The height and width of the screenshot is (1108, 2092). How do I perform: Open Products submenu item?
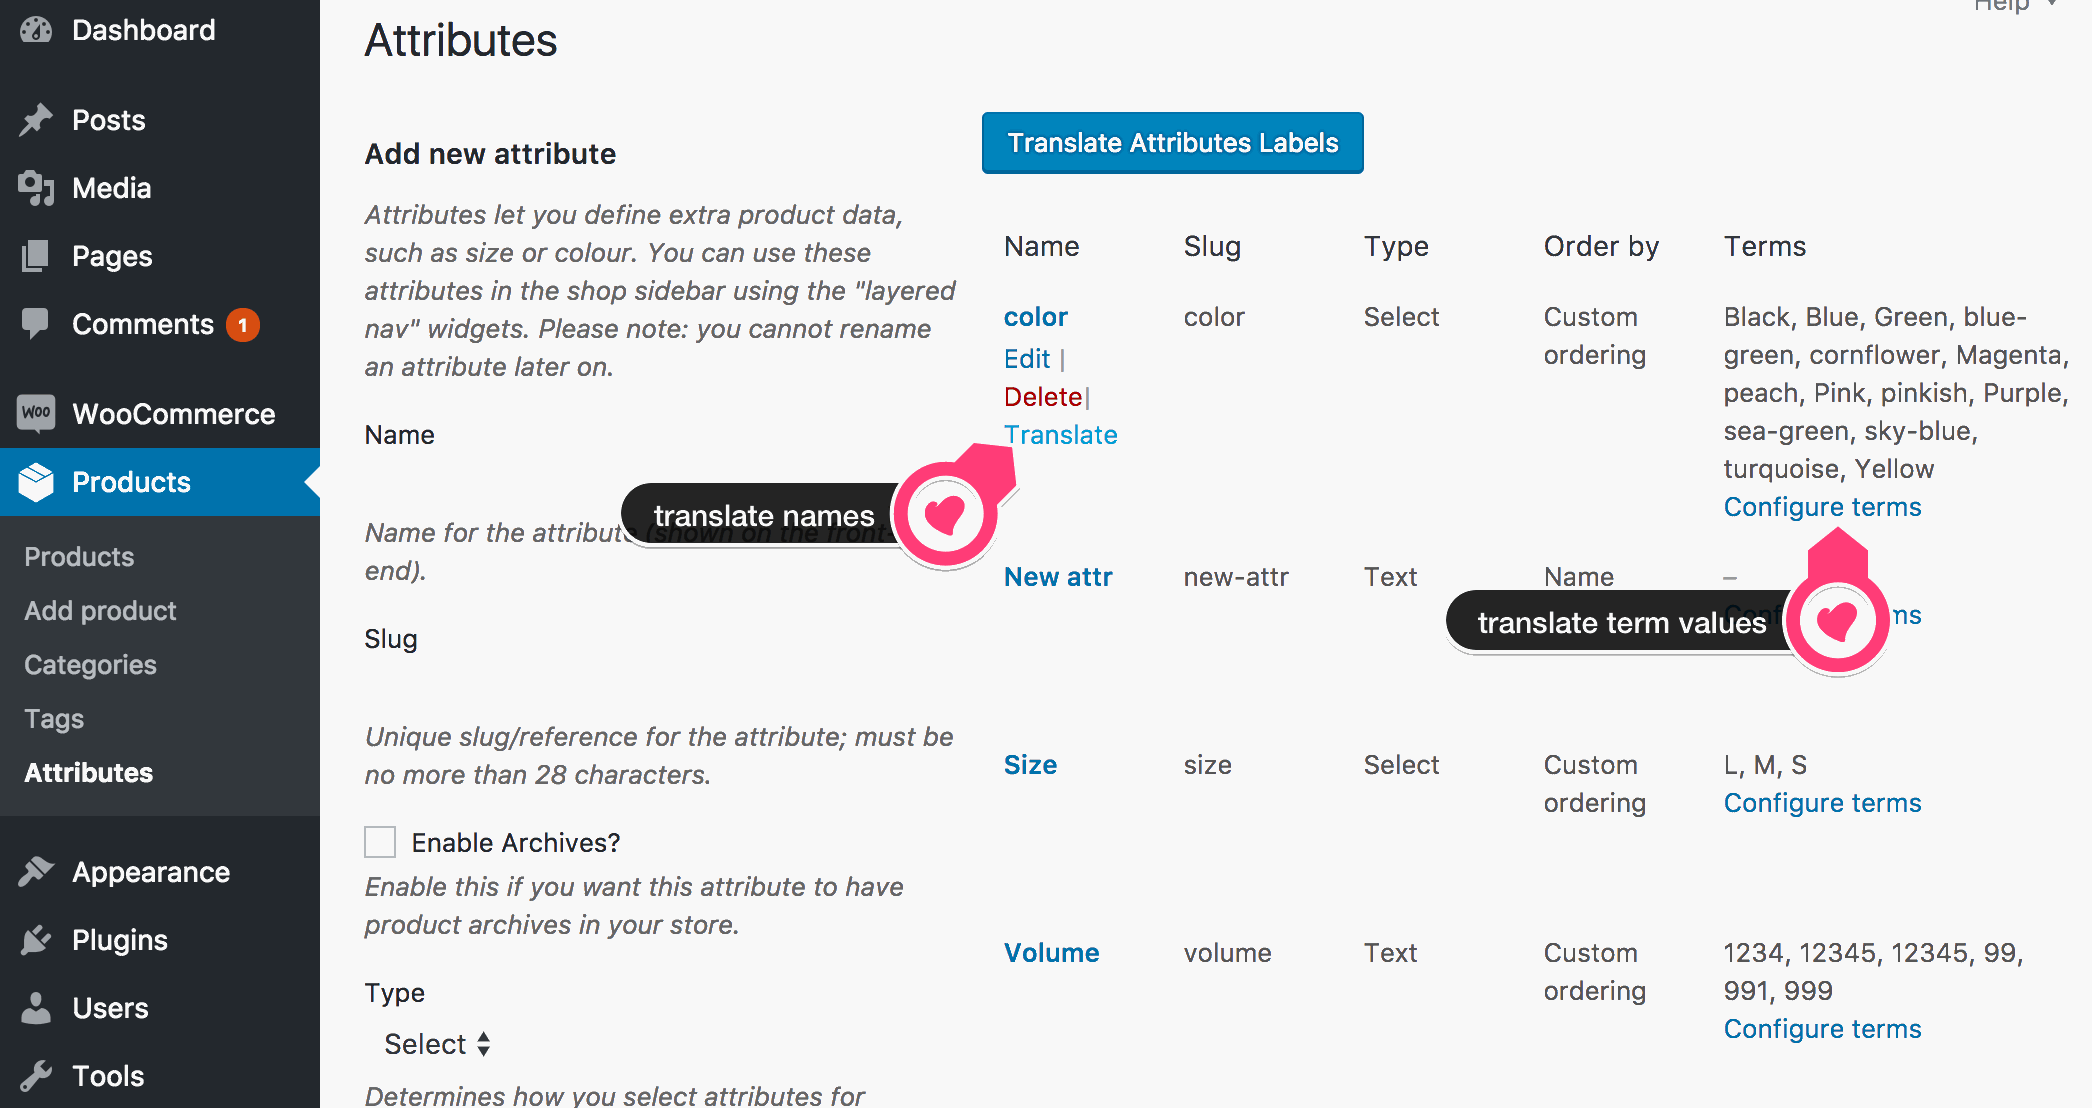click(x=79, y=557)
